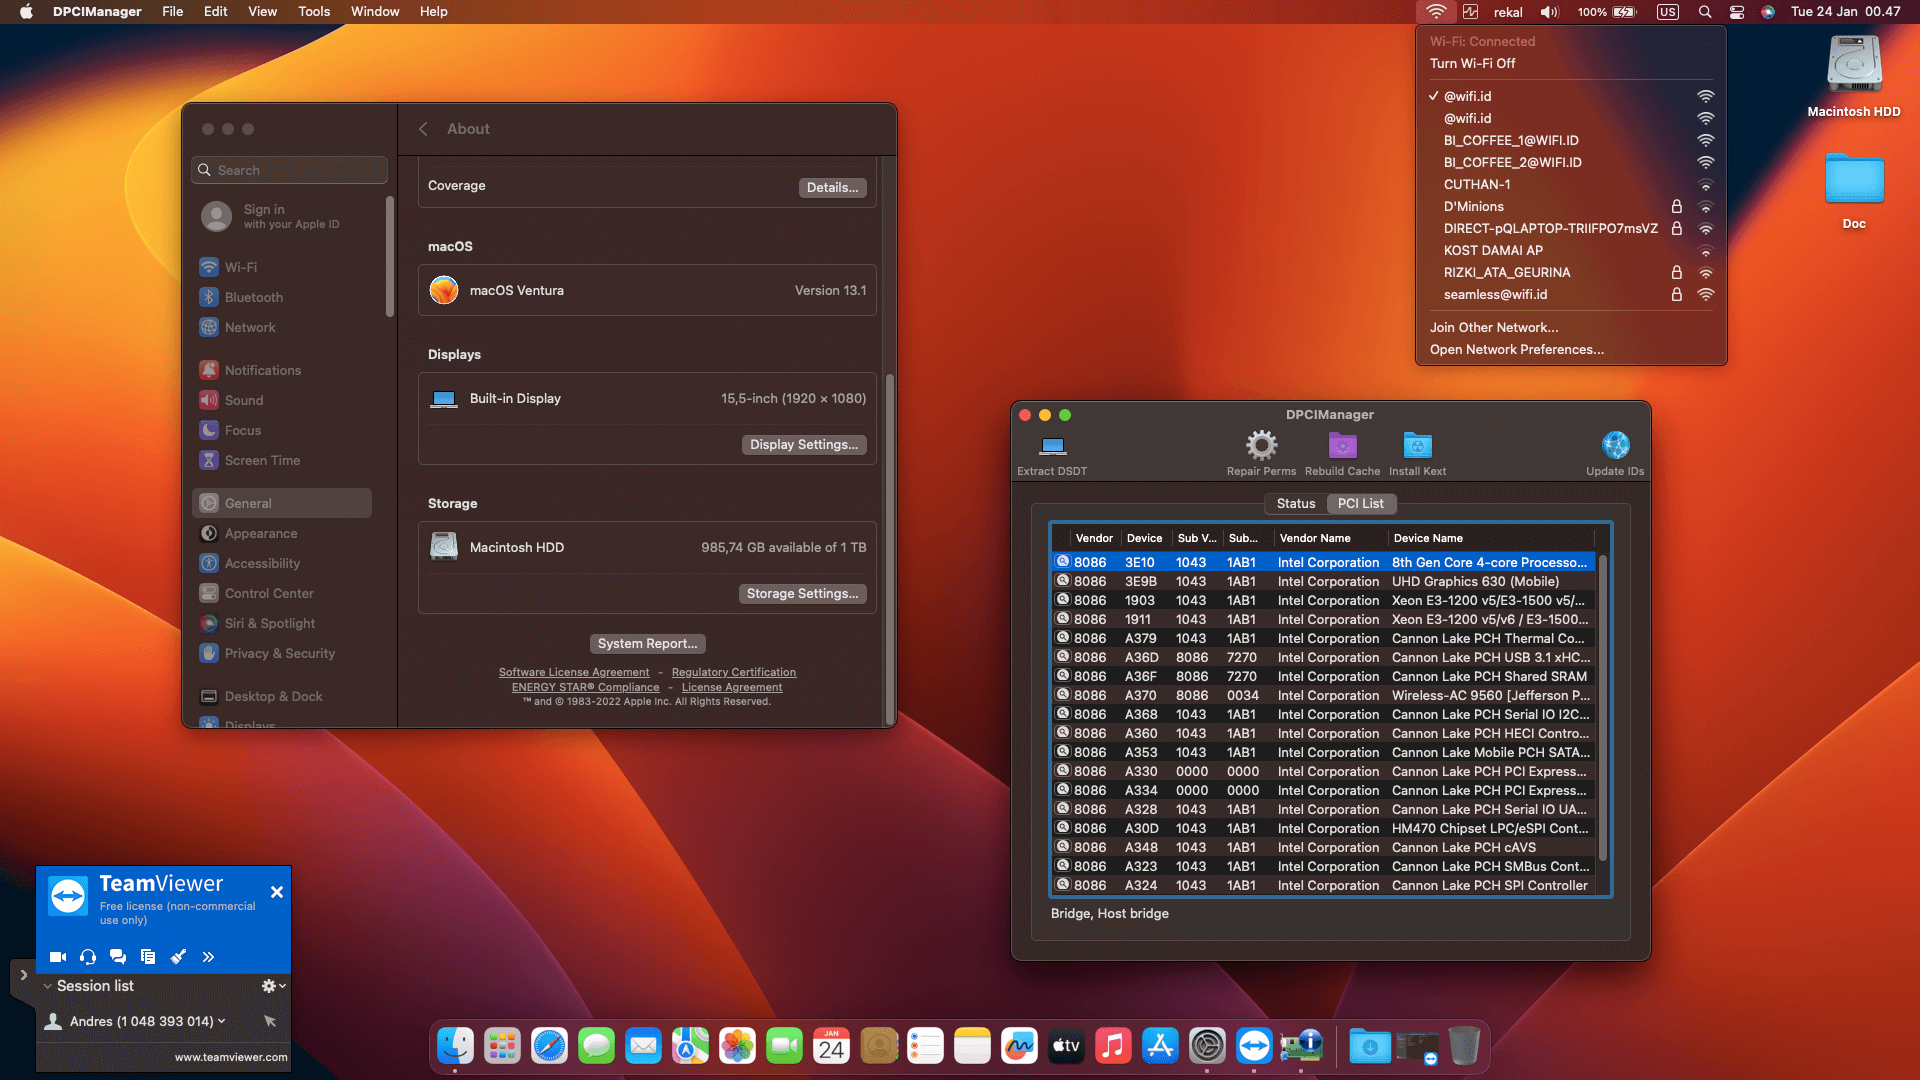Open the Andres session dropdown arrow
Viewport: 1920px width, 1080px height.
[222, 1021]
